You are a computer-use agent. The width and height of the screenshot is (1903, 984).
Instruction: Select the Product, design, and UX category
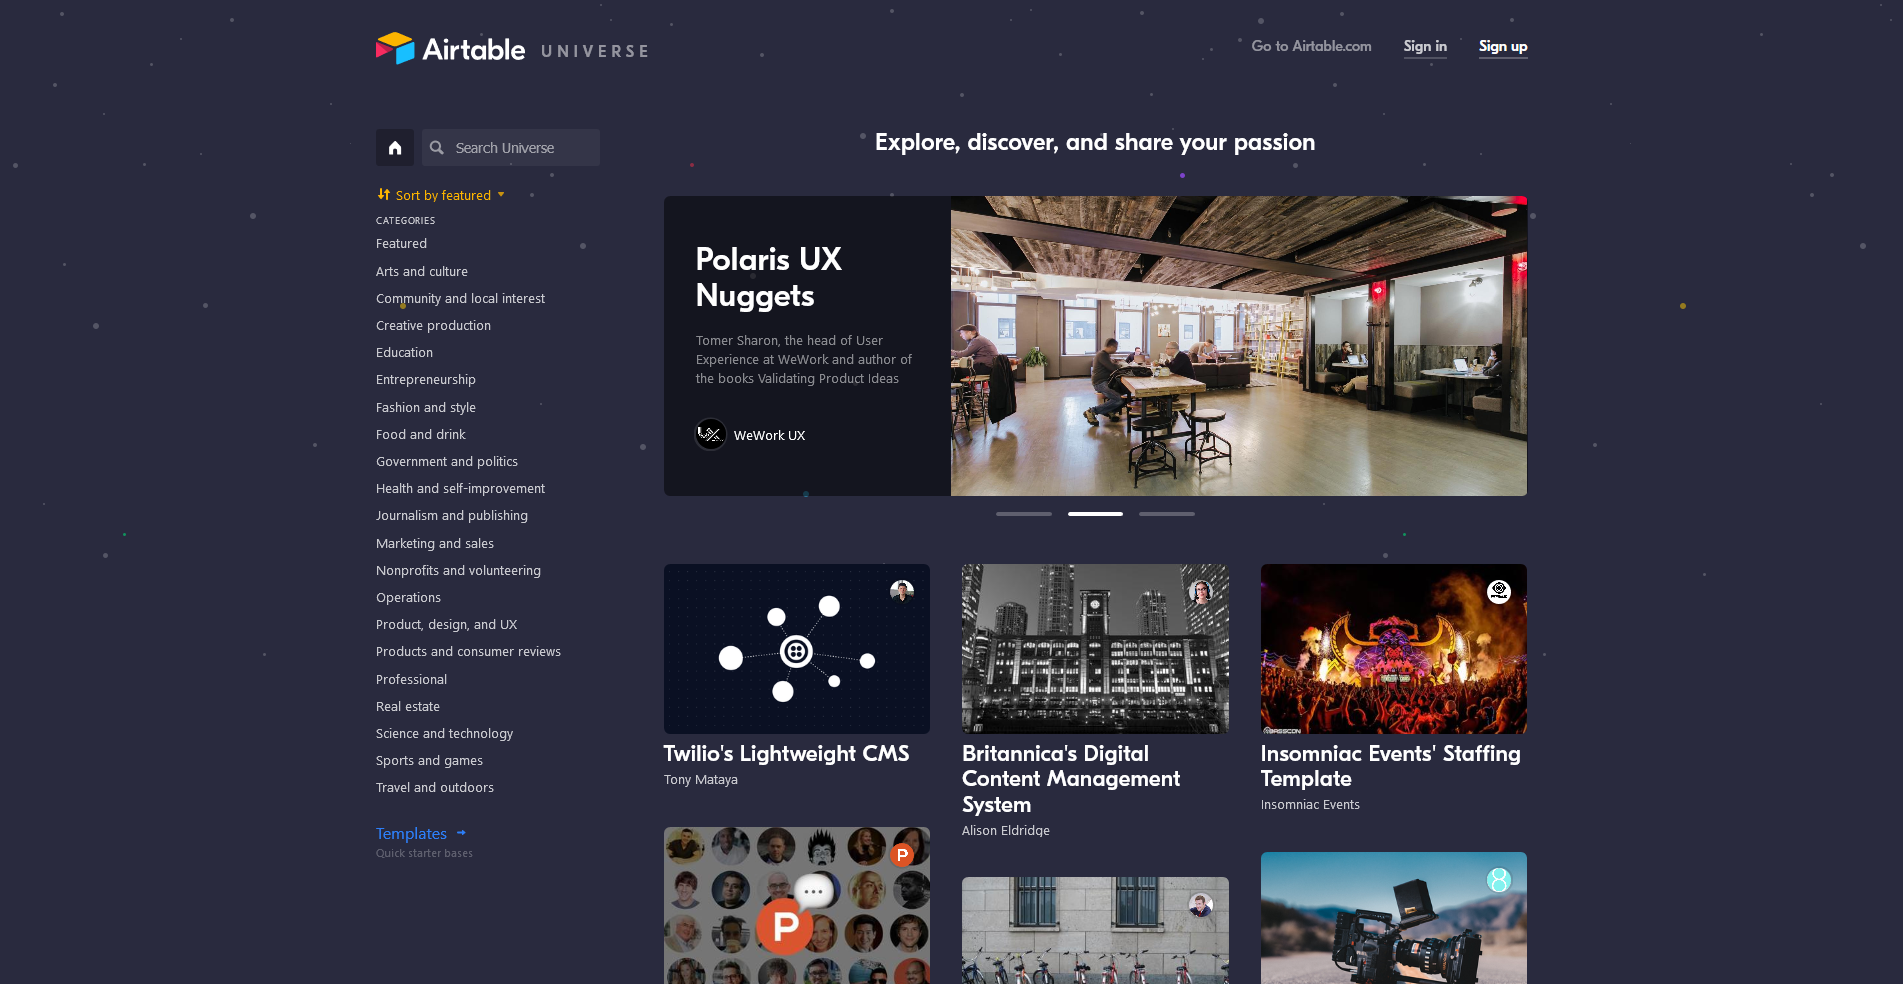446,624
